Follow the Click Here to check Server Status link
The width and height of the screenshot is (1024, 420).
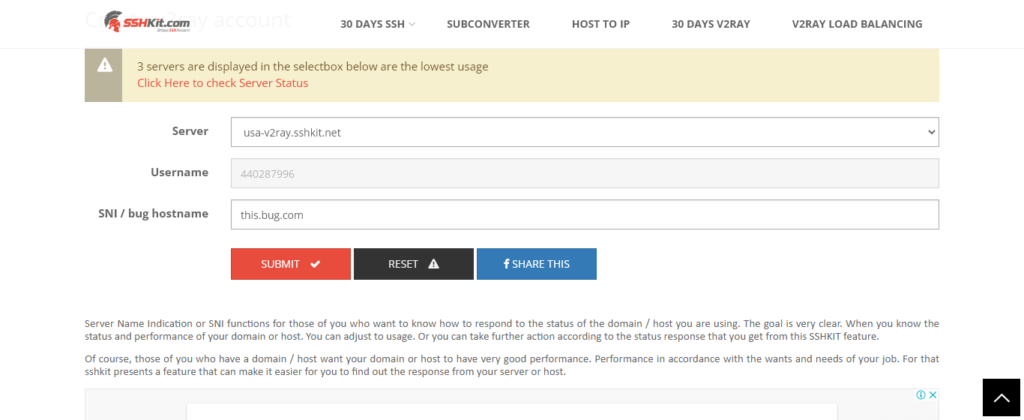click(223, 83)
